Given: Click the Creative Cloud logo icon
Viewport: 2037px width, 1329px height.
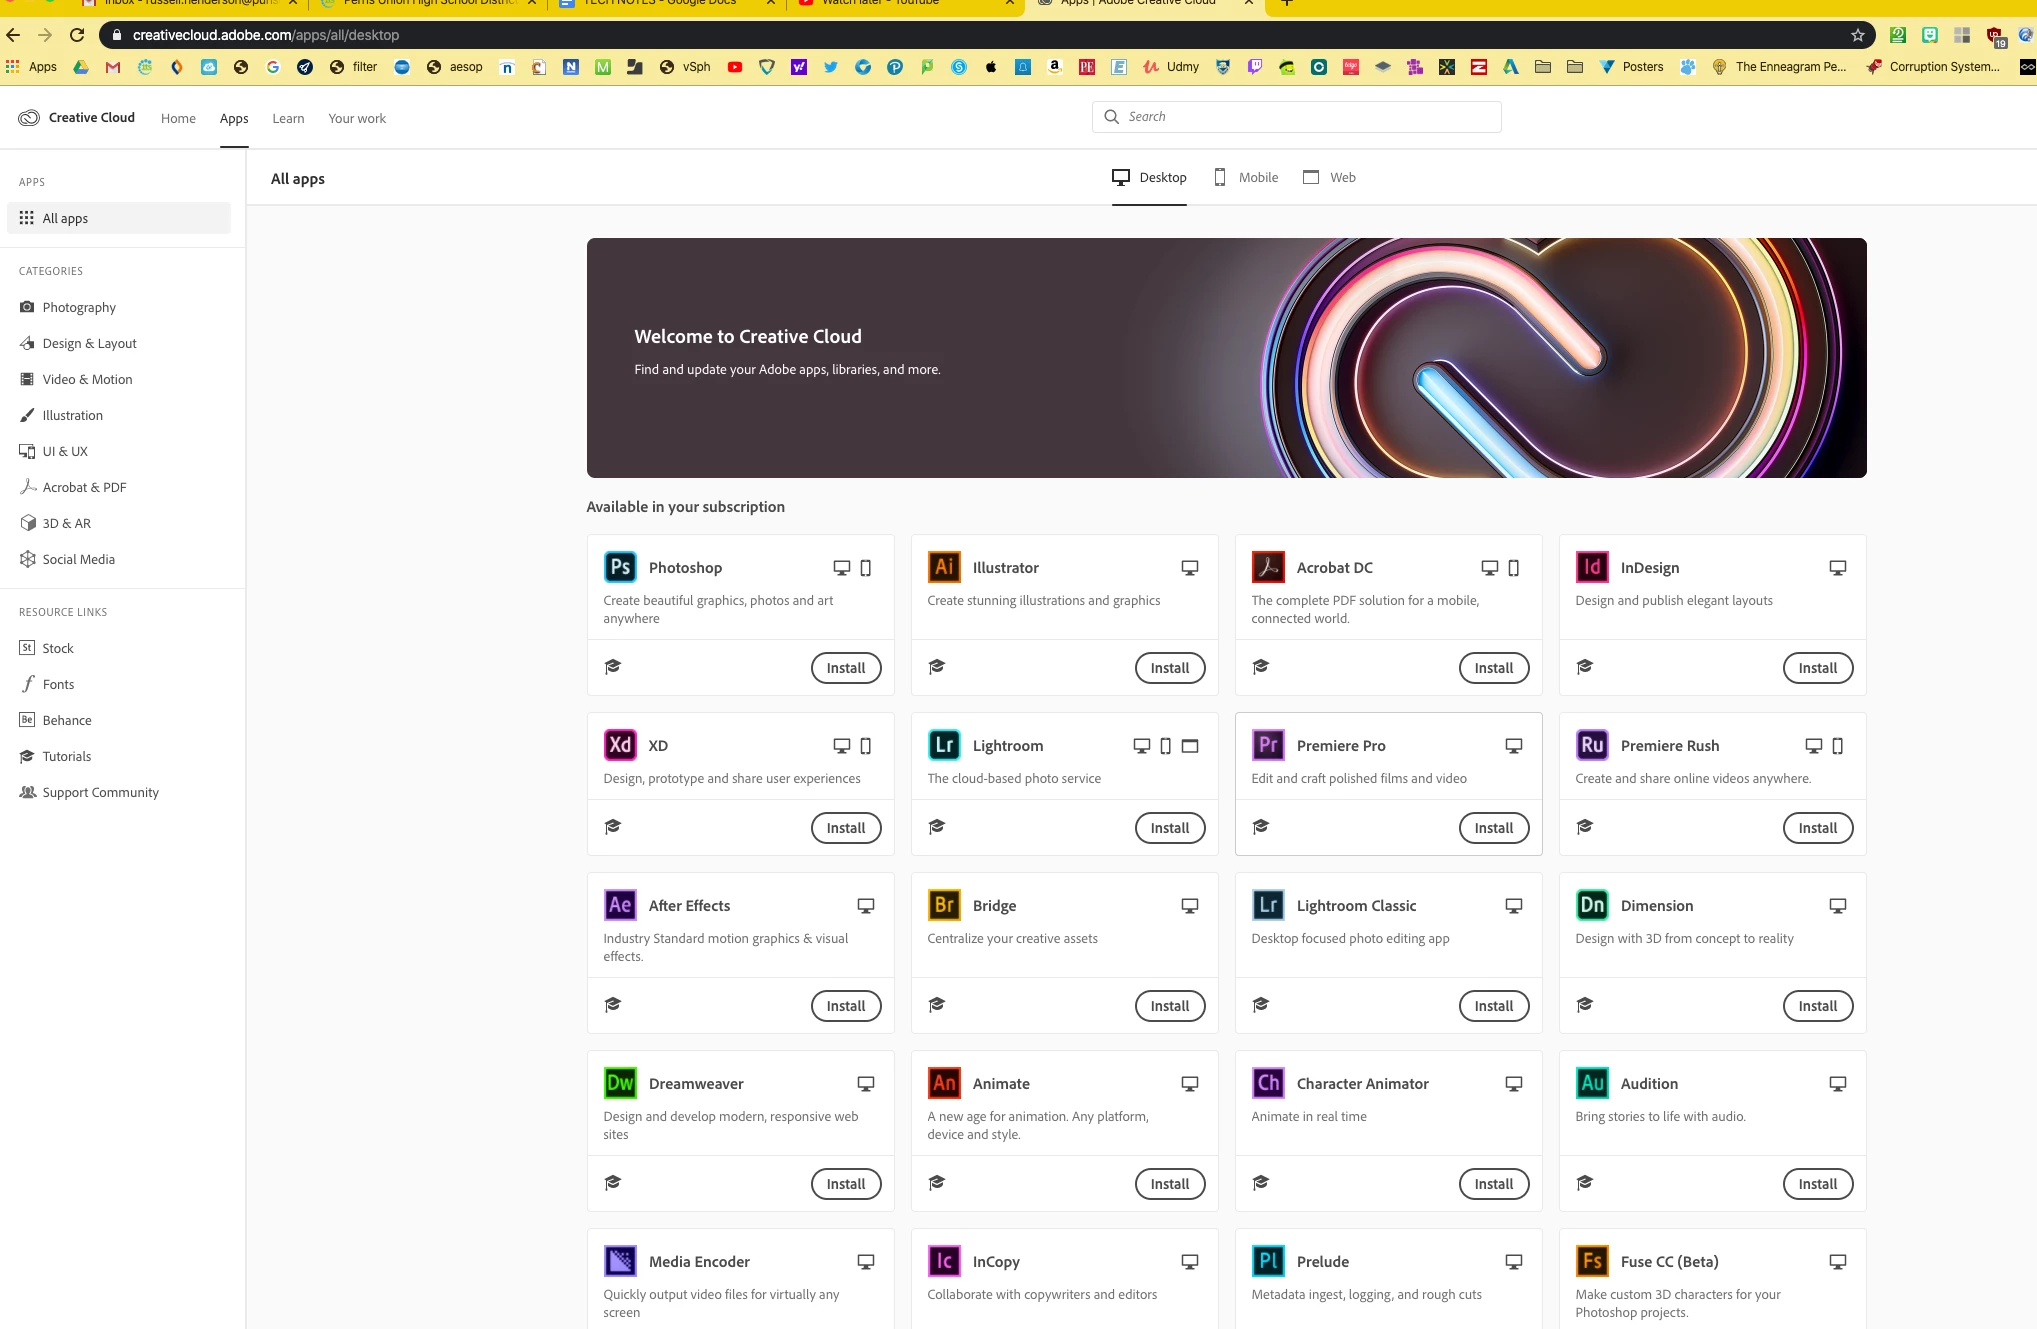Looking at the screenshot, I should pos(29,118).
